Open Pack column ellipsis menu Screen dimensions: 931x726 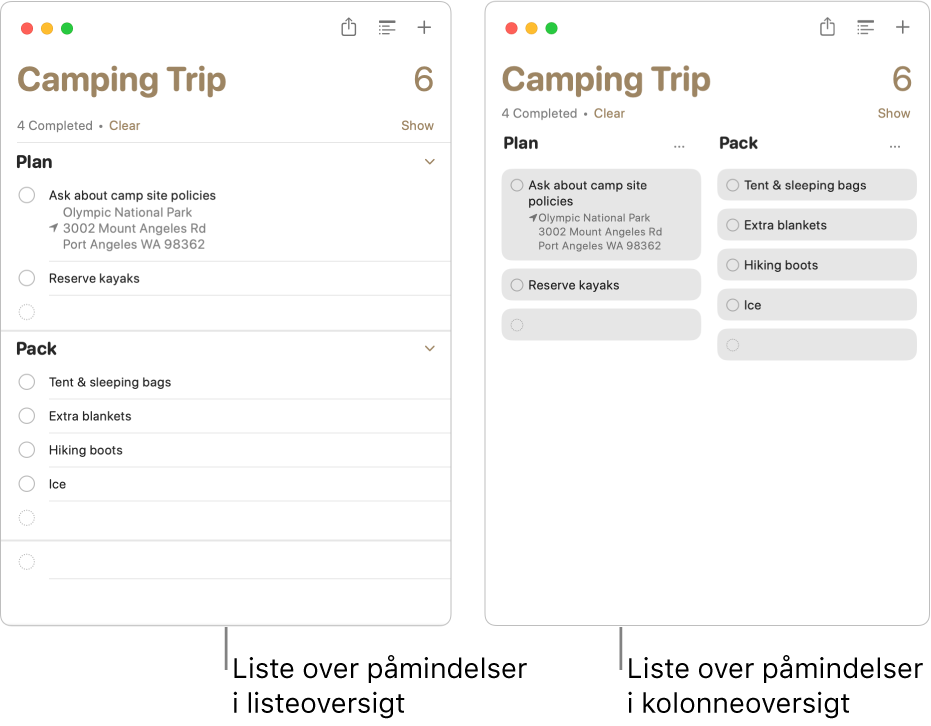click(895, 146)
